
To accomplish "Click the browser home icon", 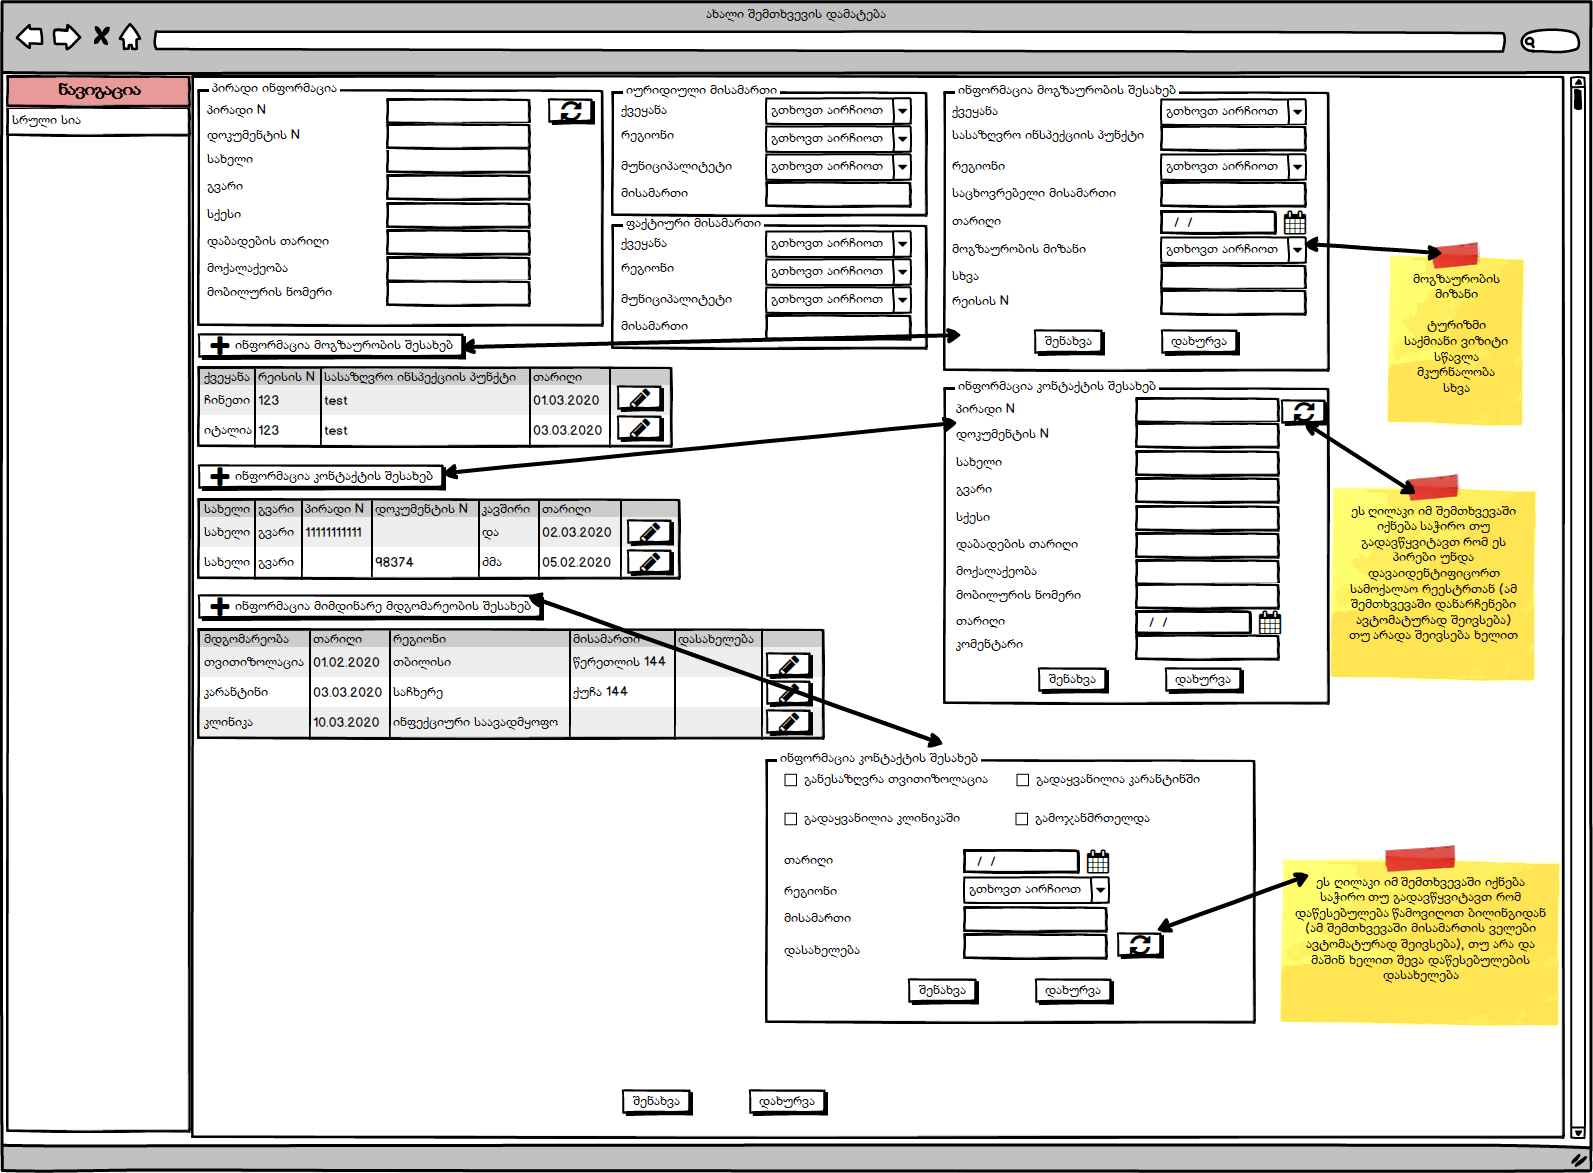I will pyautogui.click(x=130, y=37).
